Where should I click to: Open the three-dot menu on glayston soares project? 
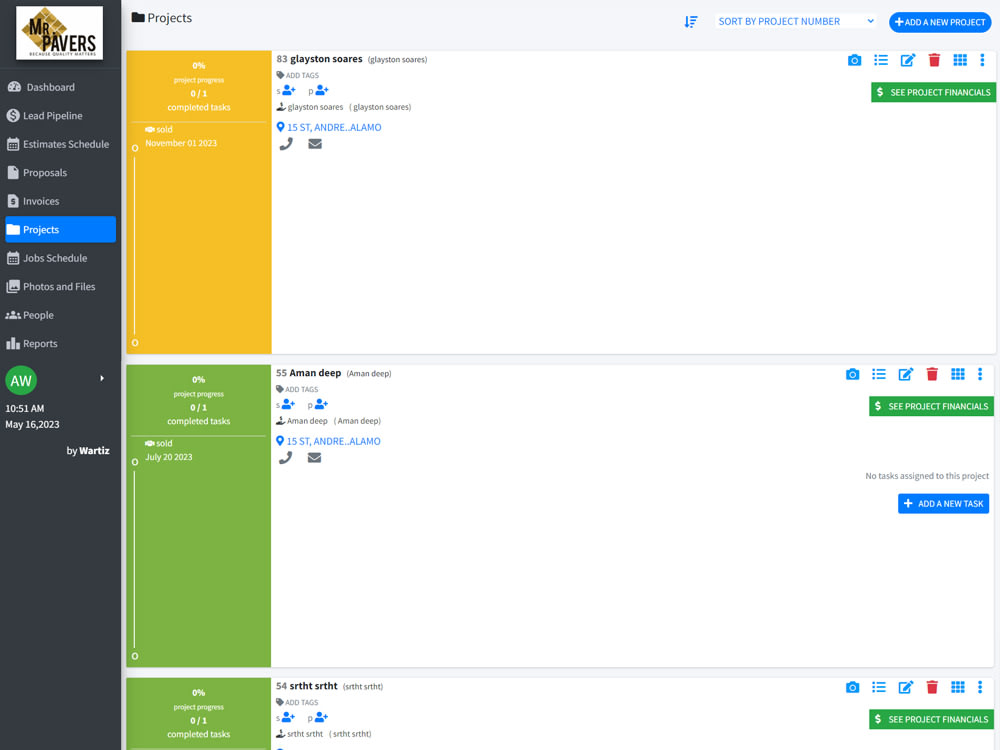point(981,60)
